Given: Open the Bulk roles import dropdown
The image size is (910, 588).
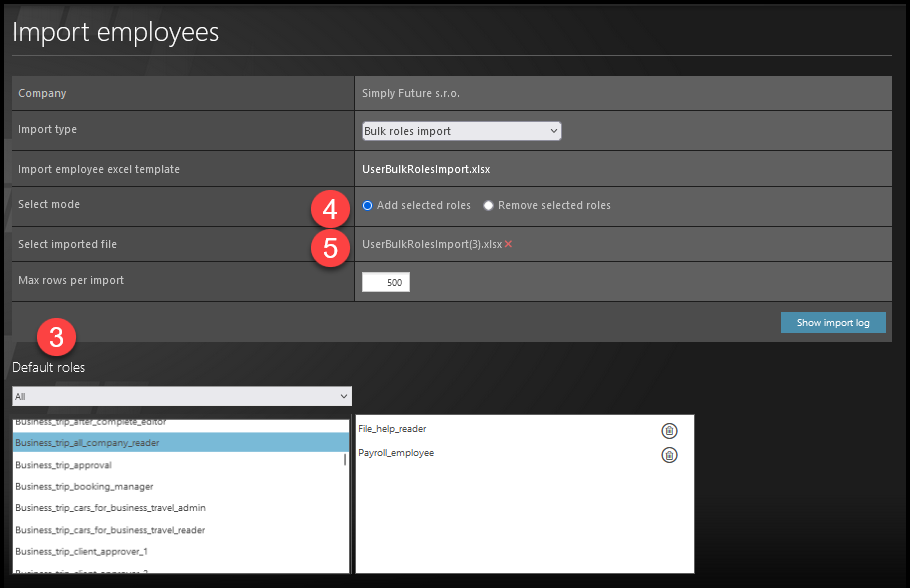Looking at the screenshot, I should point(461,131).
